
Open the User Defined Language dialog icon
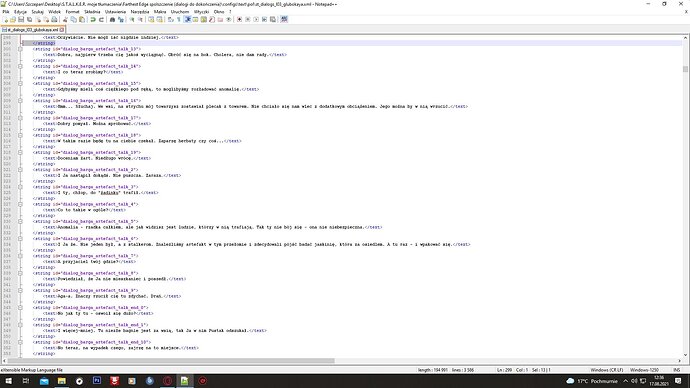pos(195,20)
